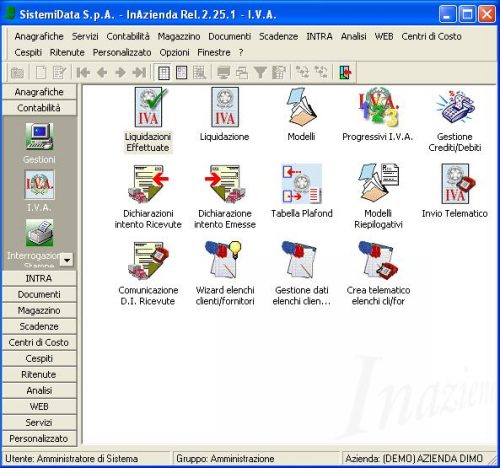Launch Wizard elenchi clienti/fornitori
The image size is (500, 468).
[x=223, y=260]
